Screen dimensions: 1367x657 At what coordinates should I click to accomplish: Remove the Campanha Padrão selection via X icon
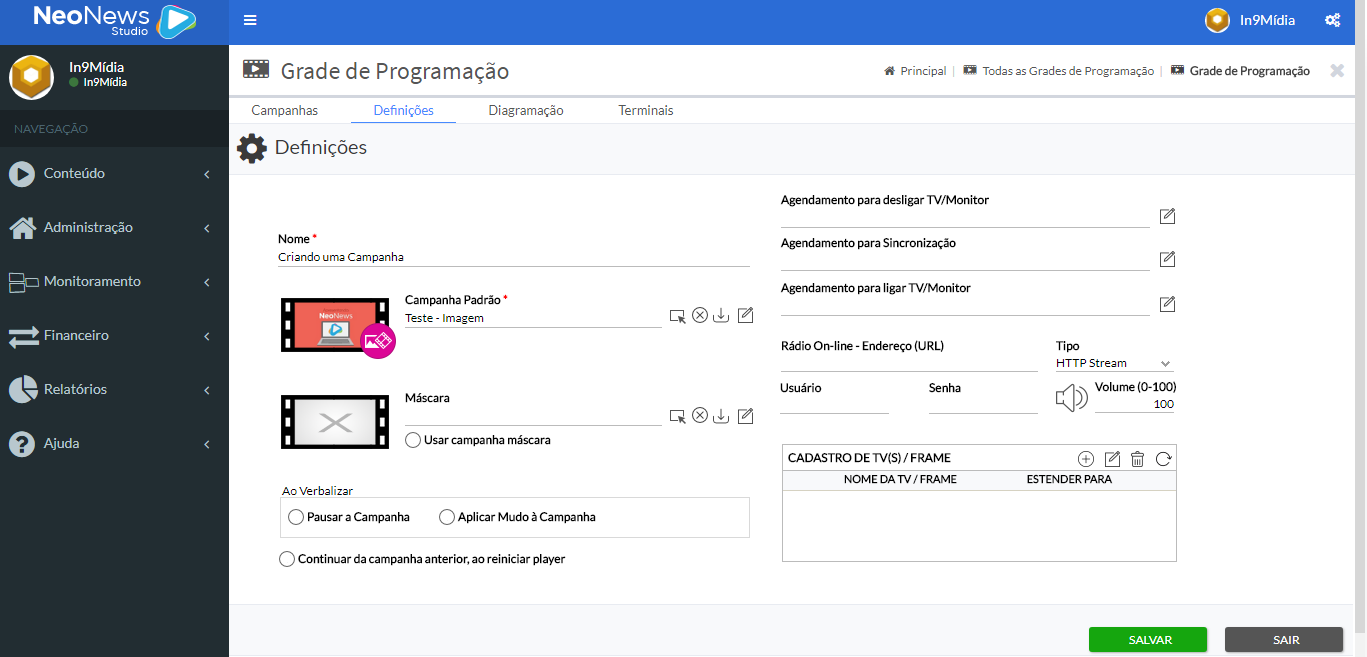click(699, 315)
